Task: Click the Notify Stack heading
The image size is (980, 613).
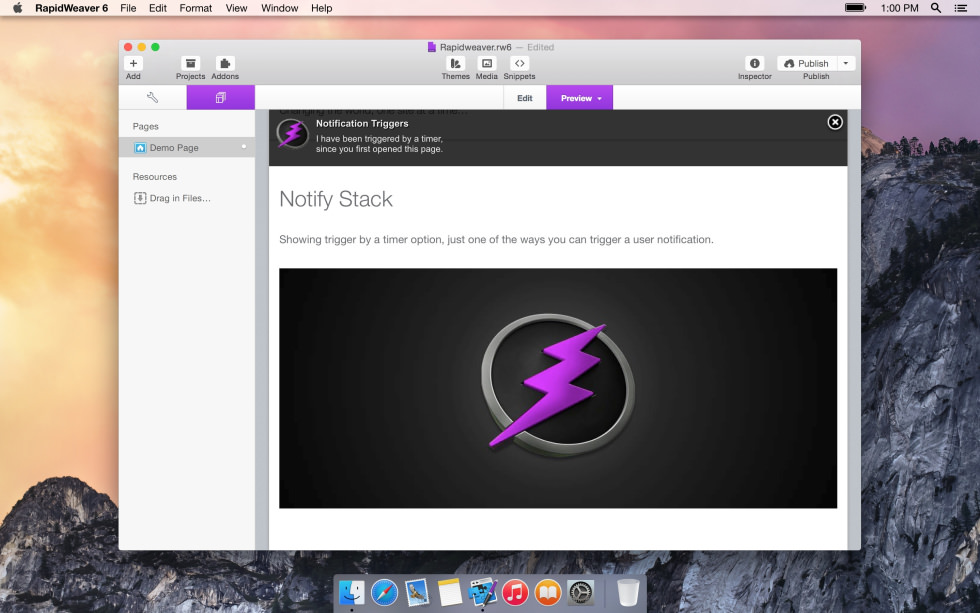Action: [336, 199]
